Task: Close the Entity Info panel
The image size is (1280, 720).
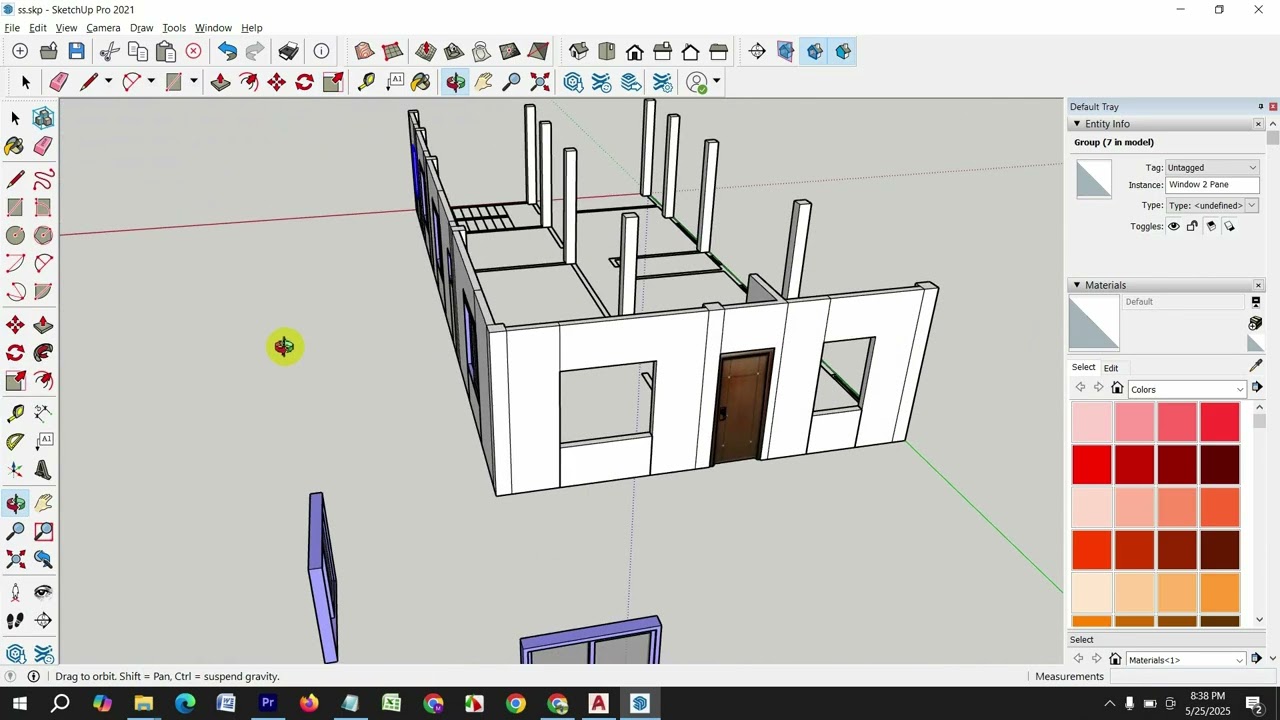Action: (1258, 124)
